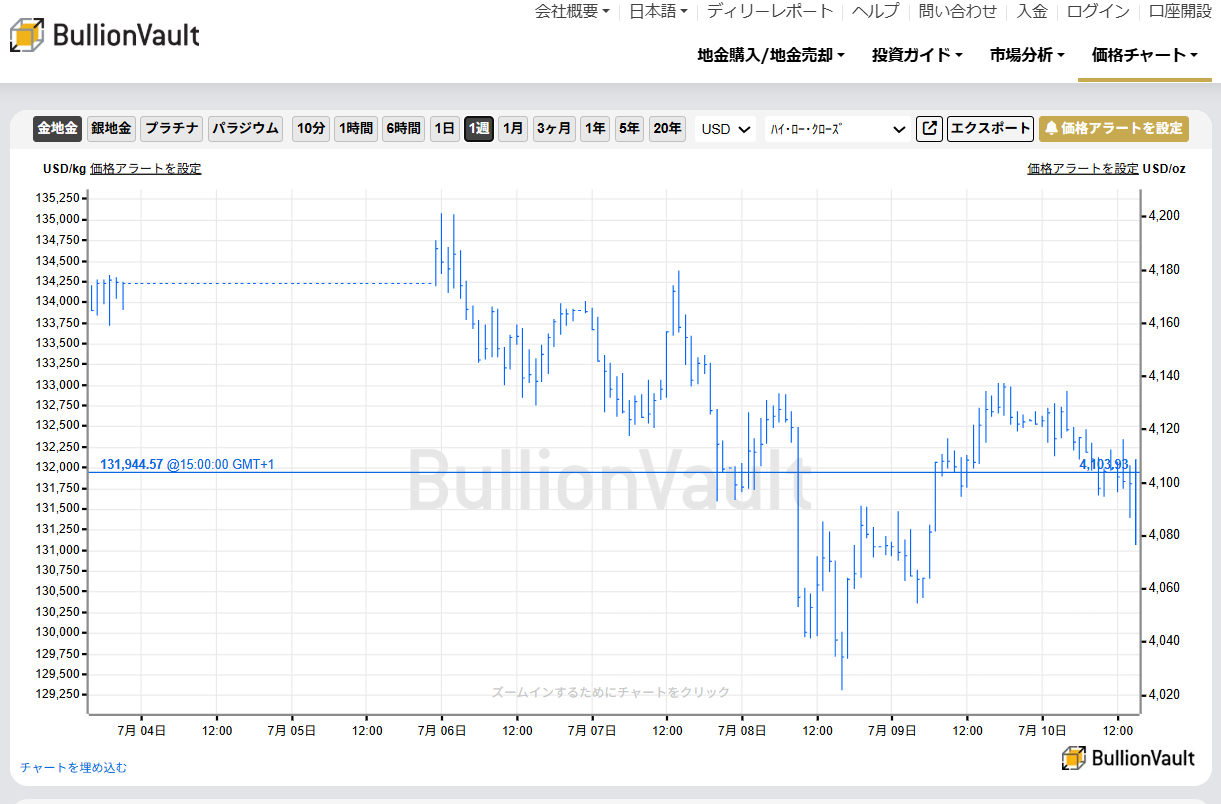Image resolution: width=1221 pixels, height=804 pixels.
Task: Click left 価格アラートを設定 link by USD/kg
Action: click(x=145, y=168)
